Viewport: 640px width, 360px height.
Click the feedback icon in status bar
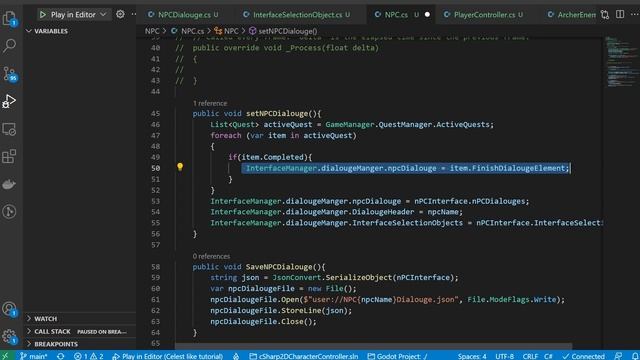[618, 356]
